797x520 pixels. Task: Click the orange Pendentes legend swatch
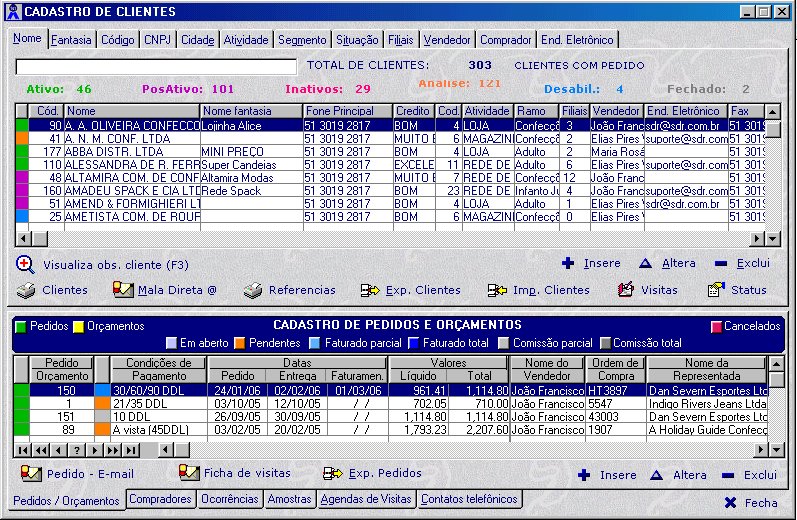click(x=240, y=344)
